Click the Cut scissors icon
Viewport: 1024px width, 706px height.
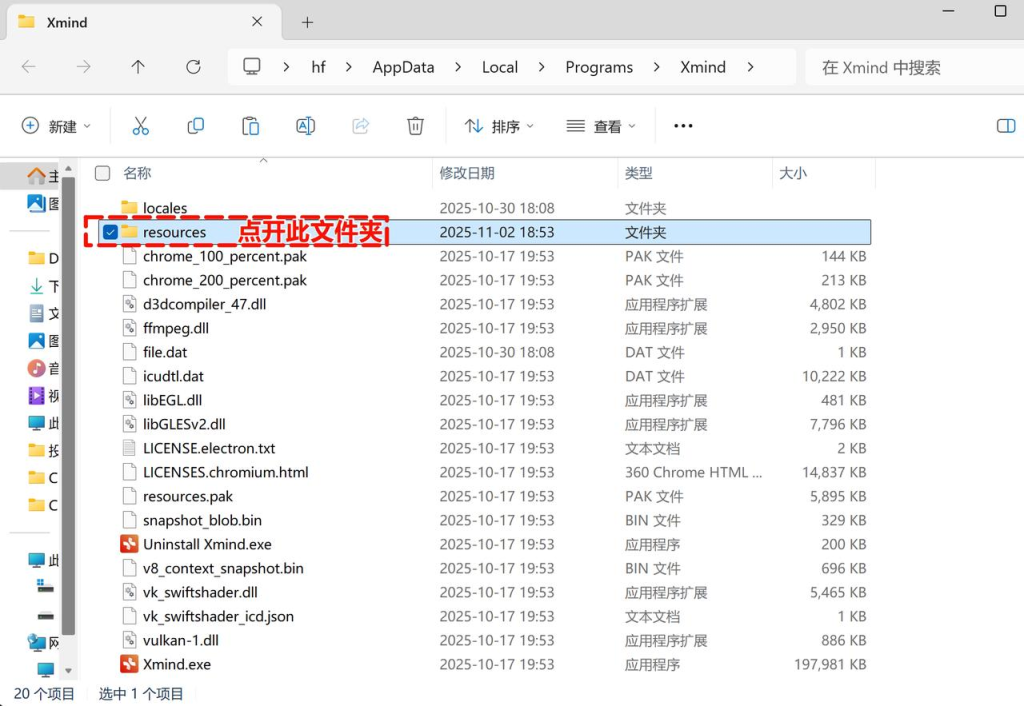pos(140,125)
